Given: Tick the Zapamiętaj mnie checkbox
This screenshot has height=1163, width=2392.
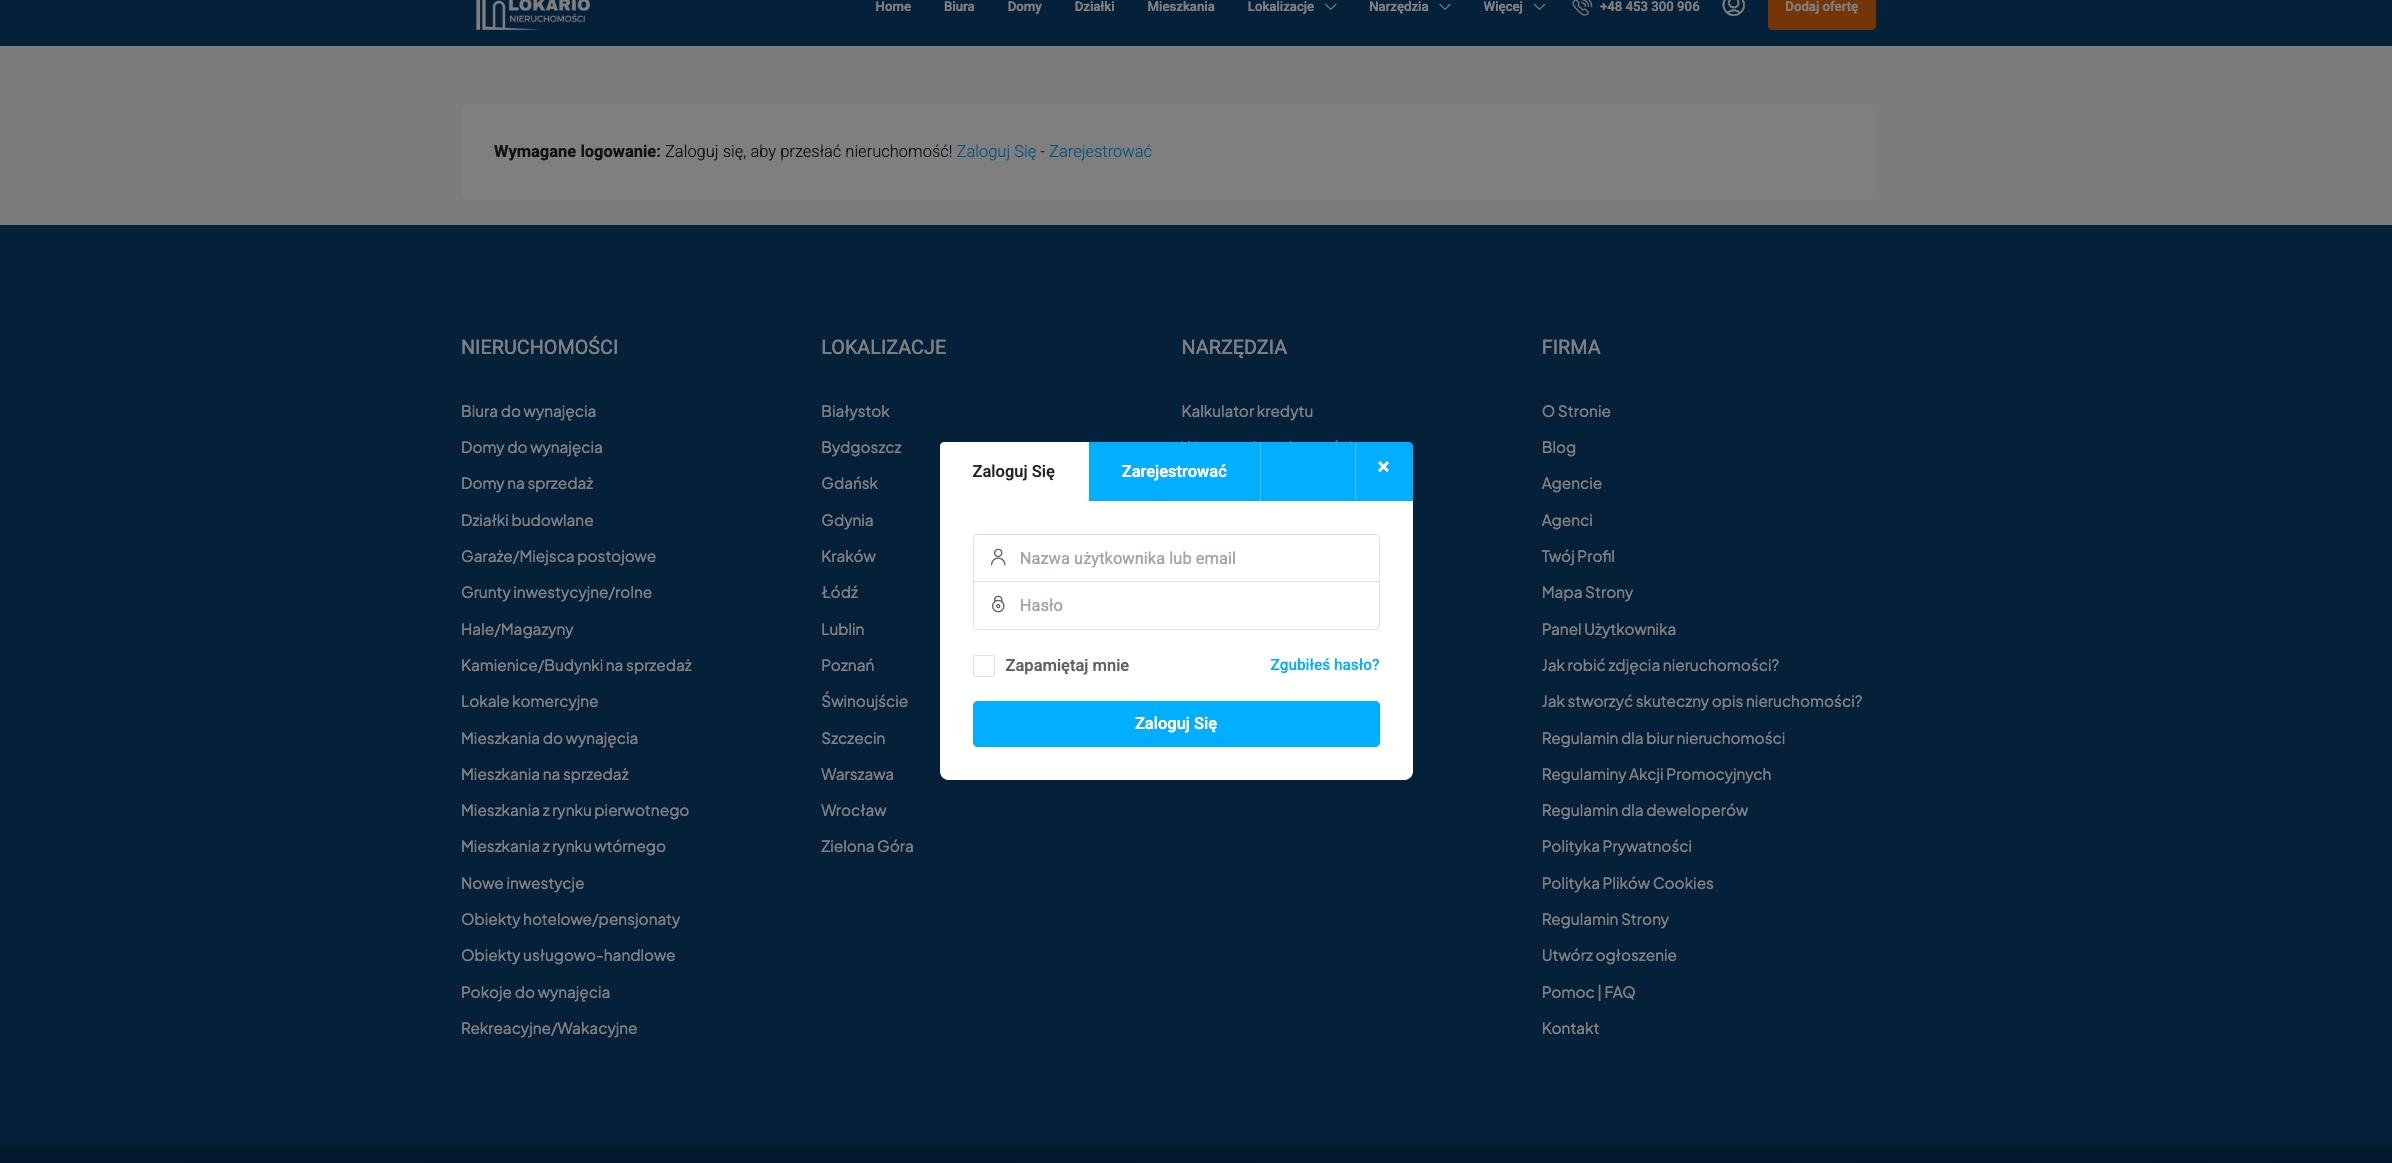Looking at the screenshot, I should pos(984,666).
